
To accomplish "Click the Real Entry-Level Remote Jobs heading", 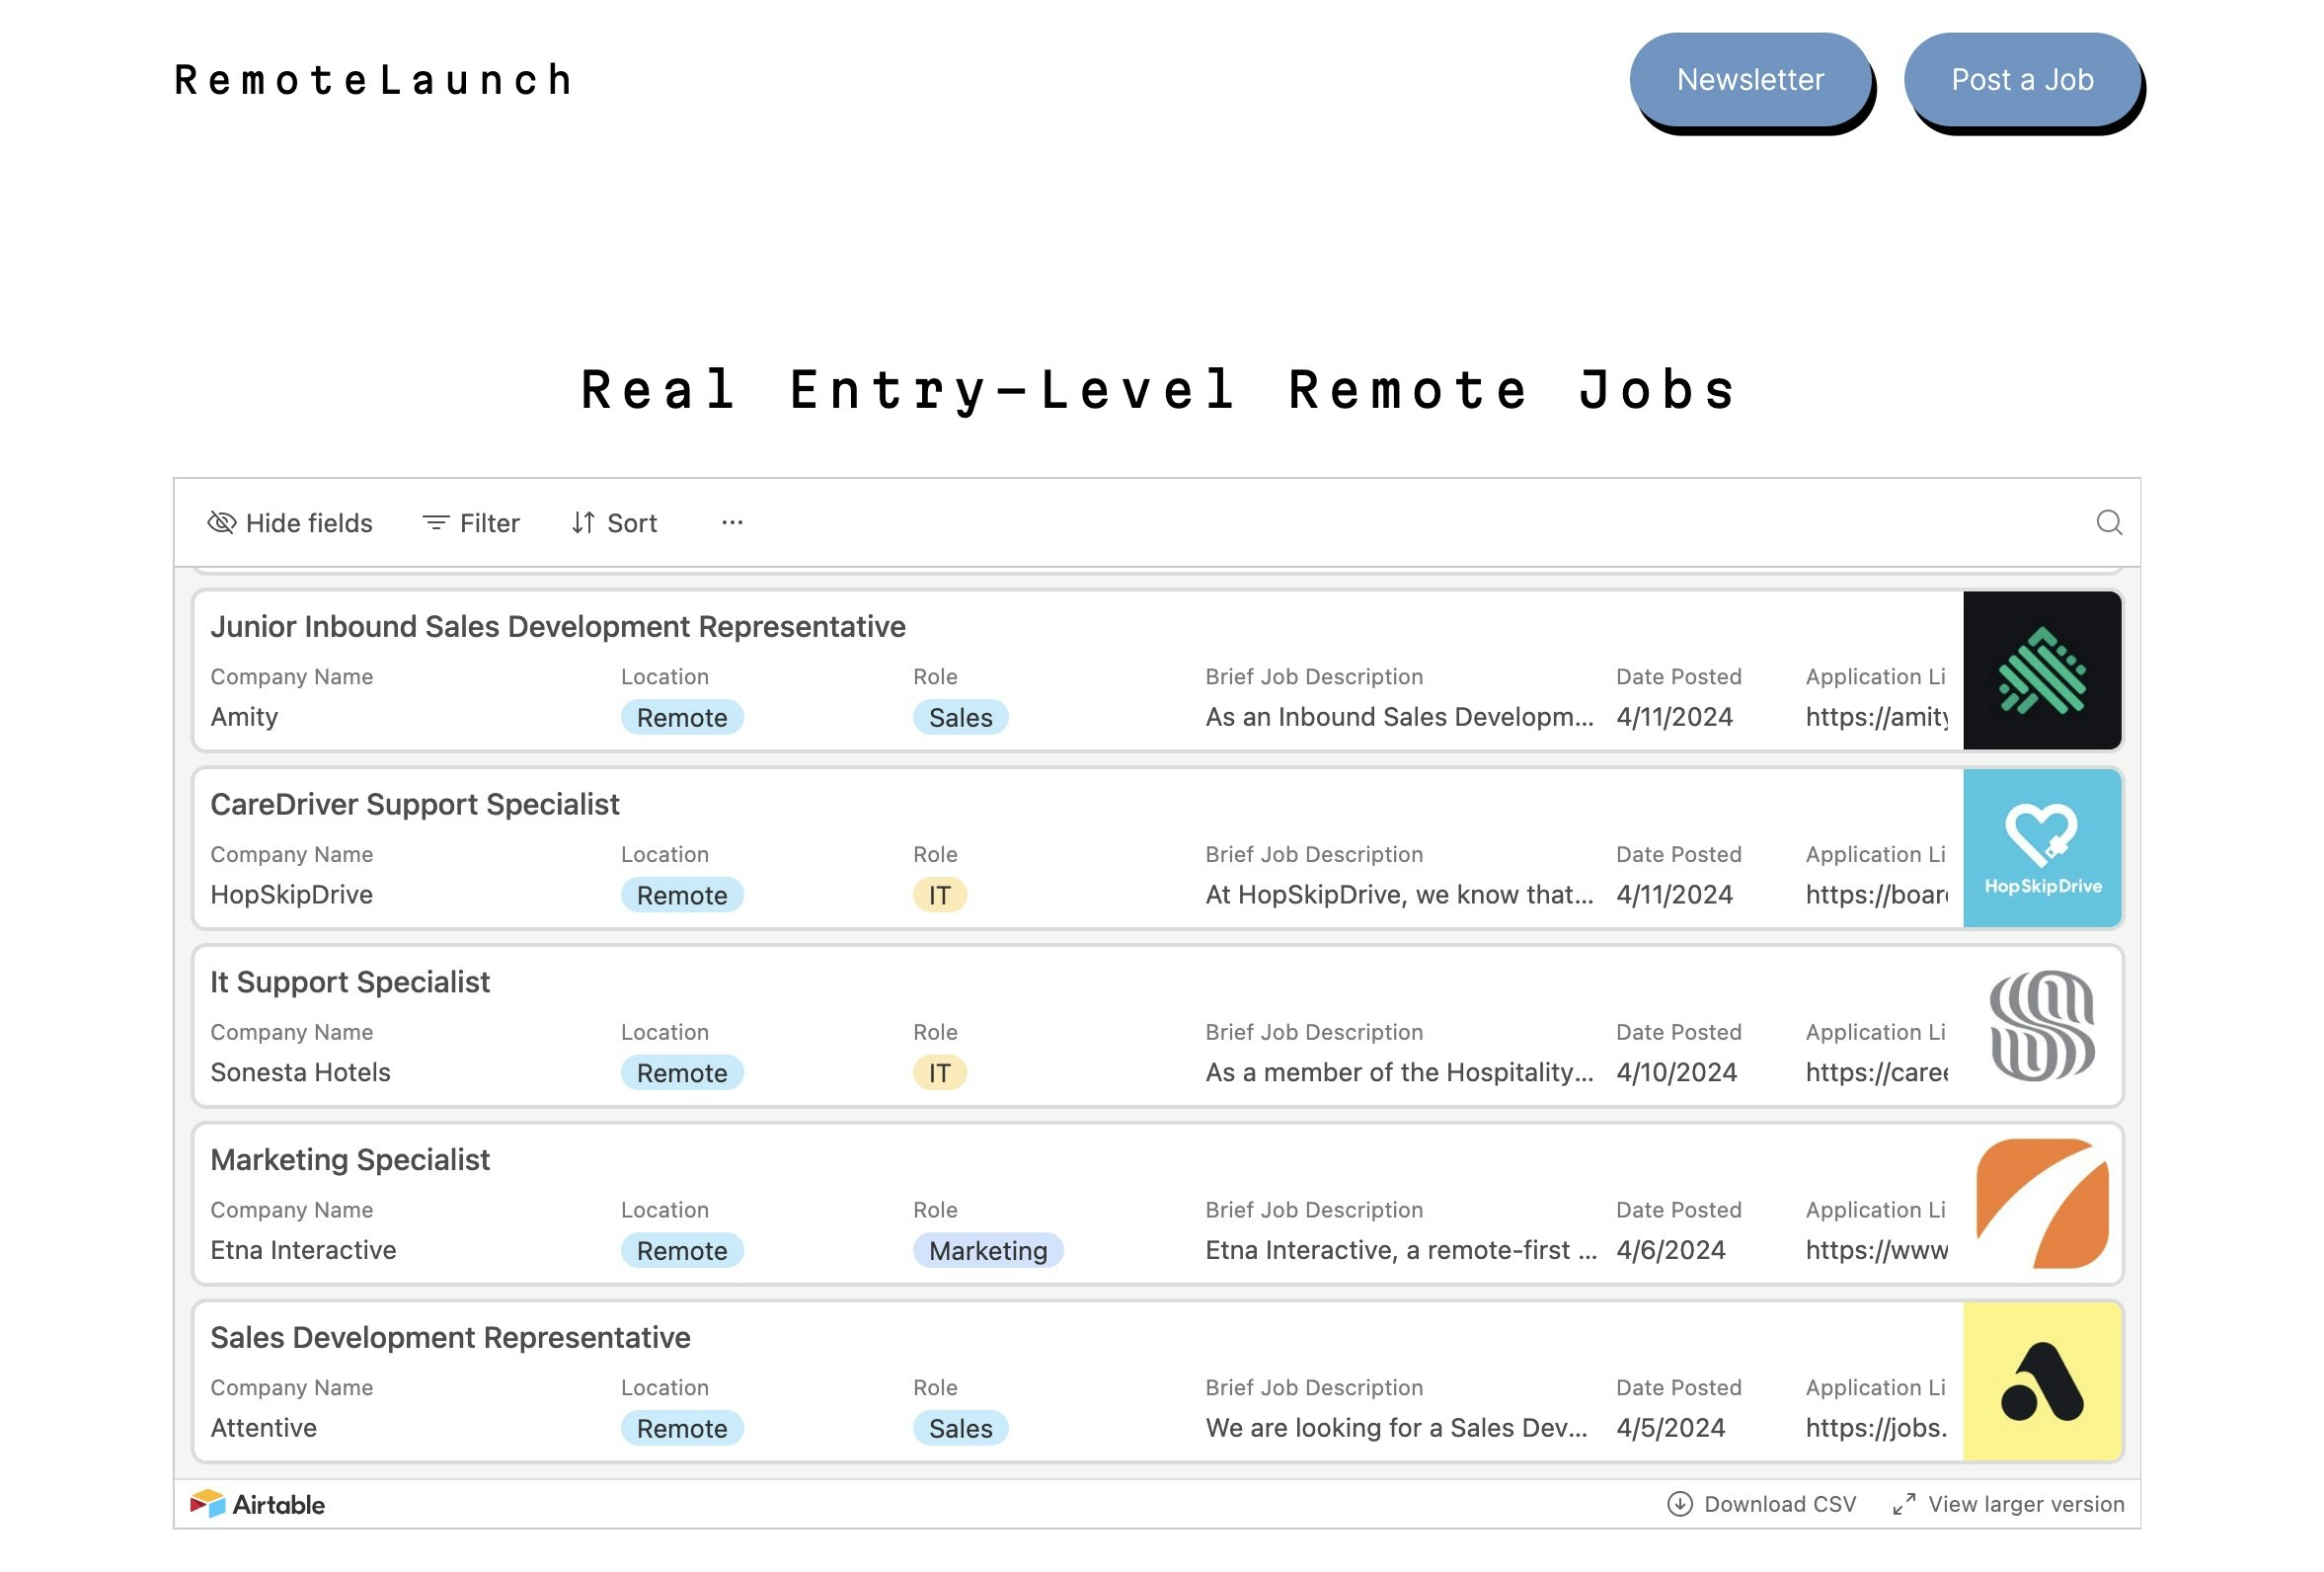I will pyautogui.click(x=1159, y=390).
